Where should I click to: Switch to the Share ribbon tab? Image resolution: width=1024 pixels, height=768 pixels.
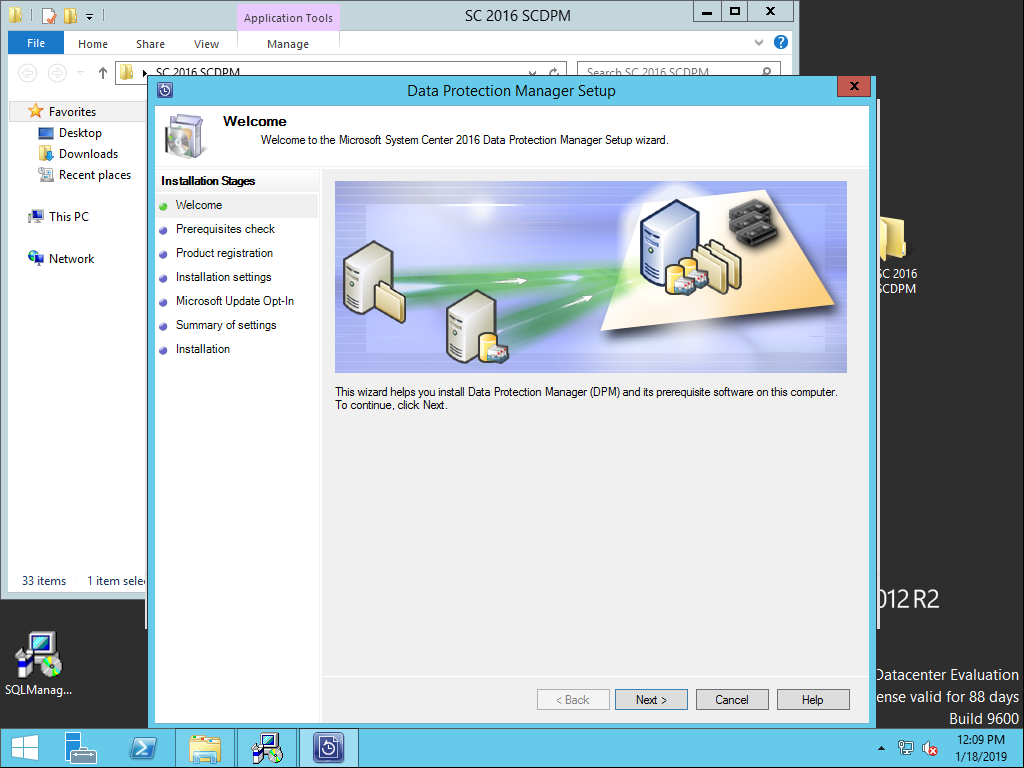click(149, 43)
